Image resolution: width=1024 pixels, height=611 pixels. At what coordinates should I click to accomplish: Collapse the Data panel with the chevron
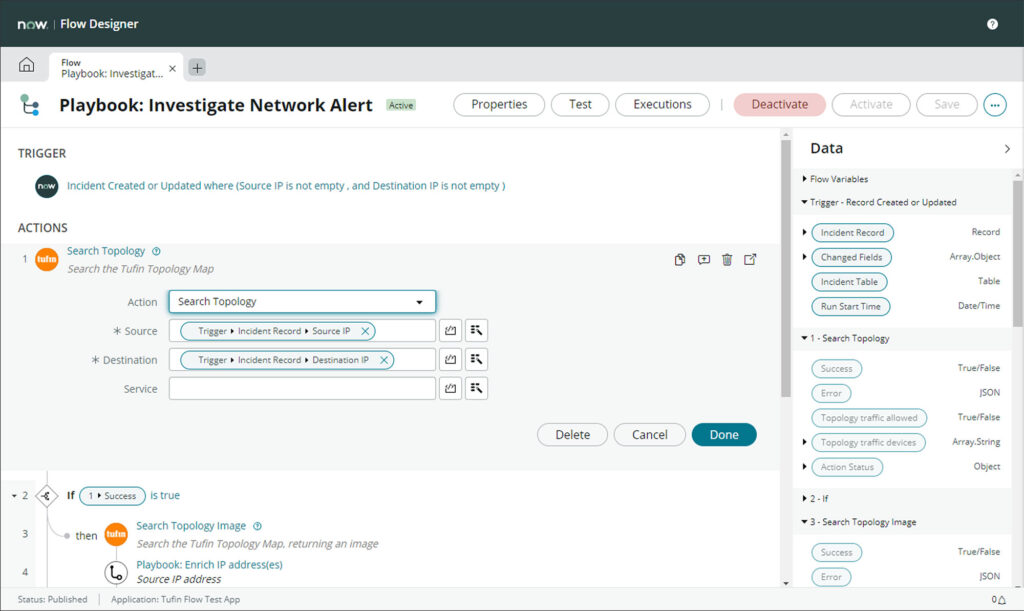[x=1006, y=149]
